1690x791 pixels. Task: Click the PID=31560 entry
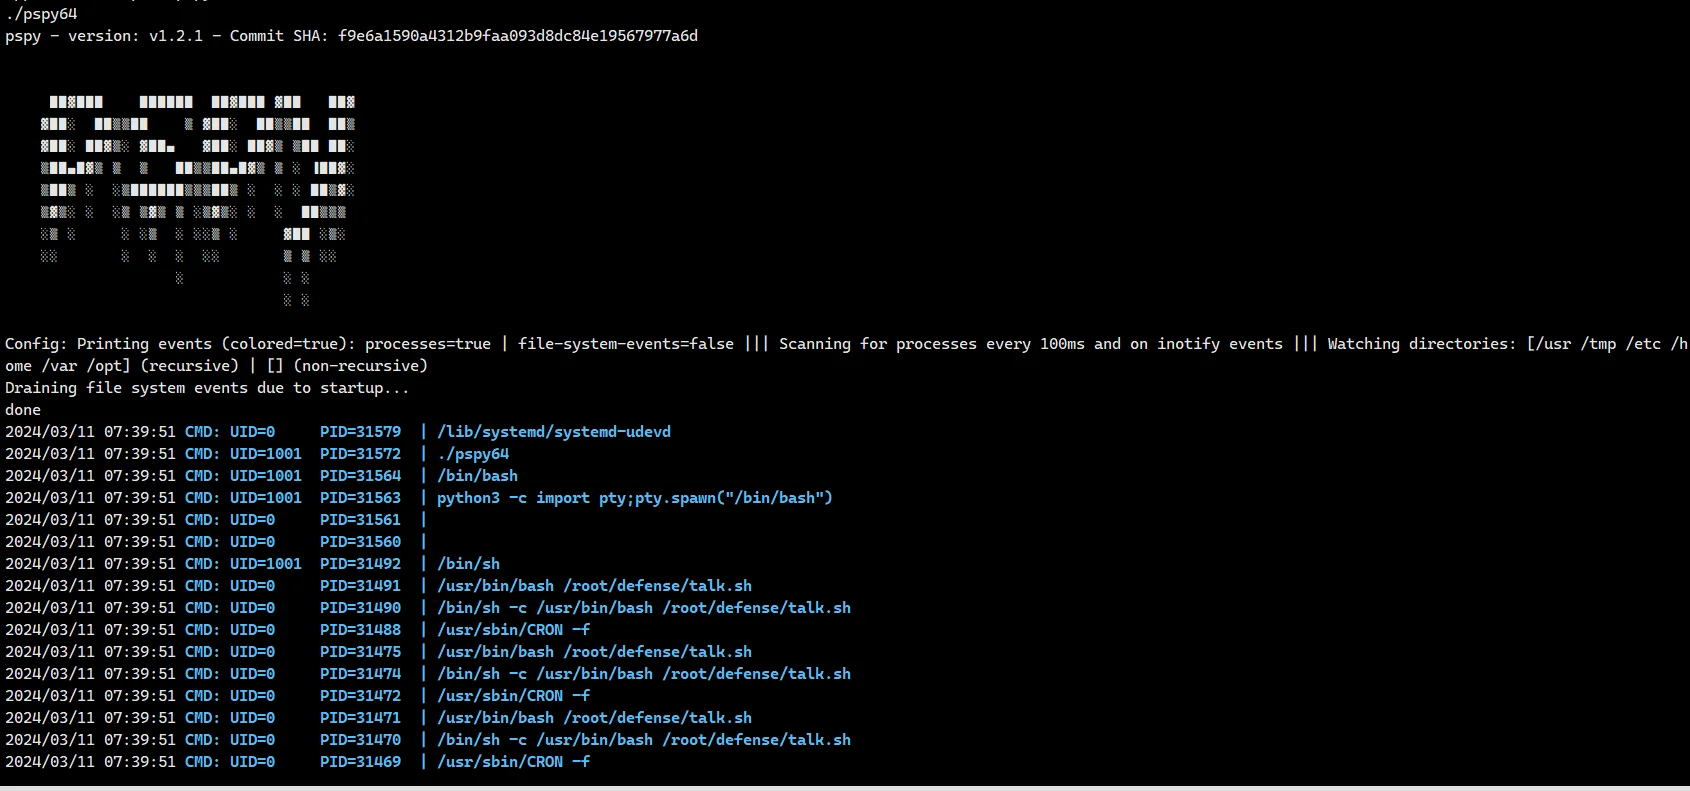pos(360,542)
